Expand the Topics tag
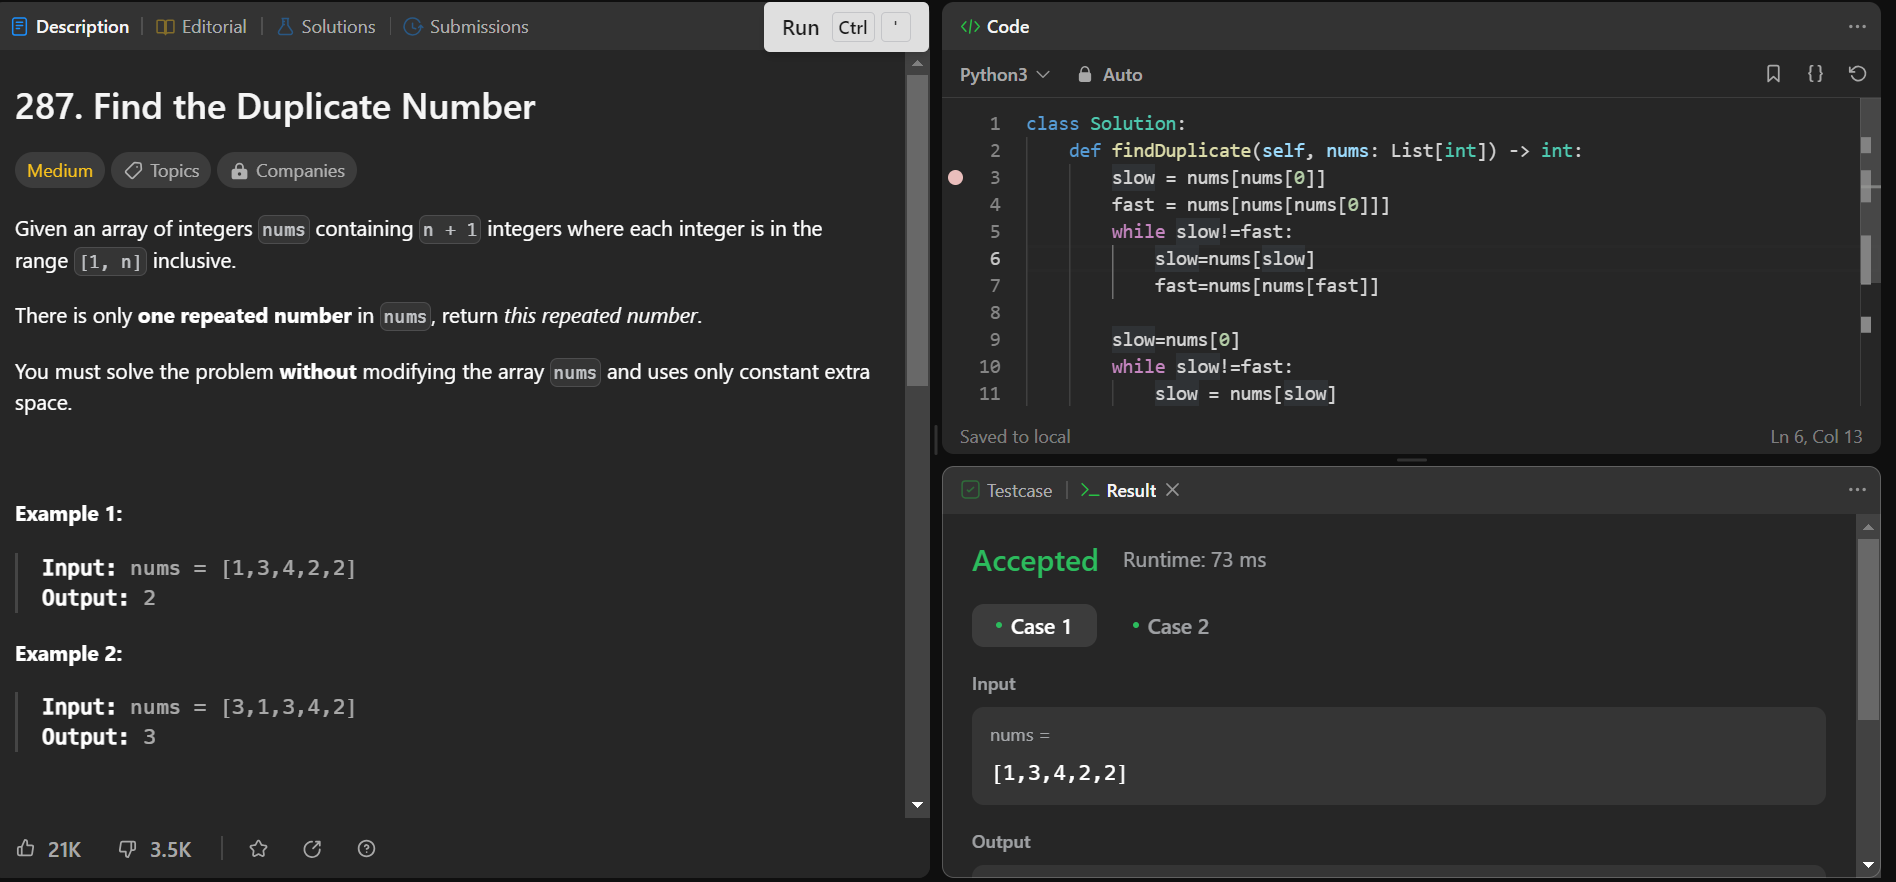The height and width of the screenshot is (882, 1896). pyautogui.click(x=161, y=171)
